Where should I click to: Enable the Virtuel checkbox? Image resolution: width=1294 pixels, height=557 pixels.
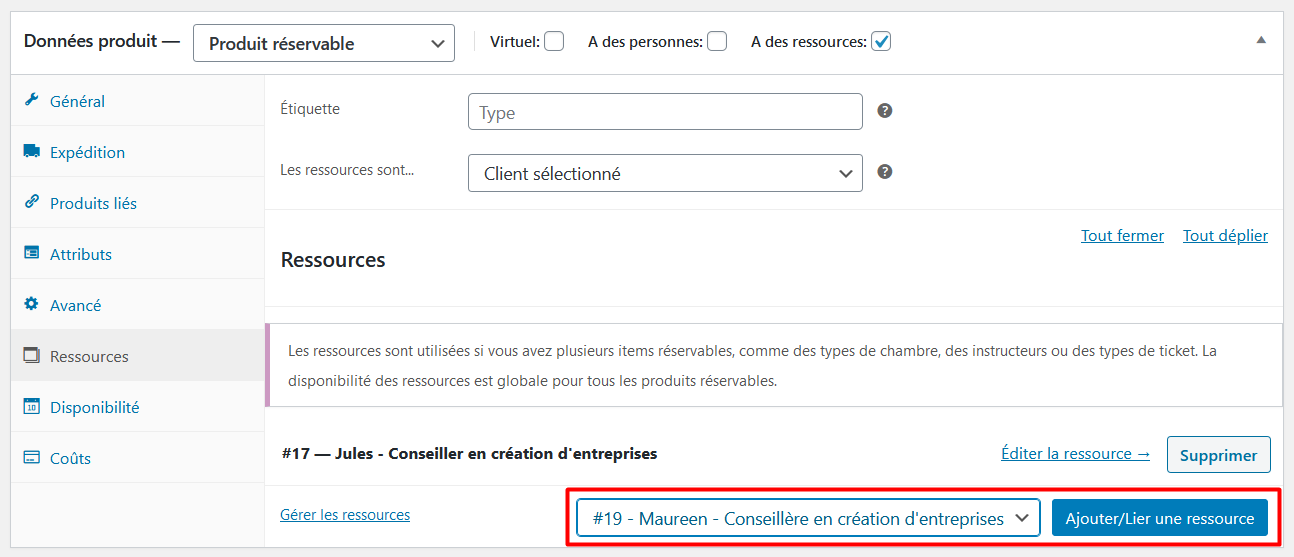[554, 42]
